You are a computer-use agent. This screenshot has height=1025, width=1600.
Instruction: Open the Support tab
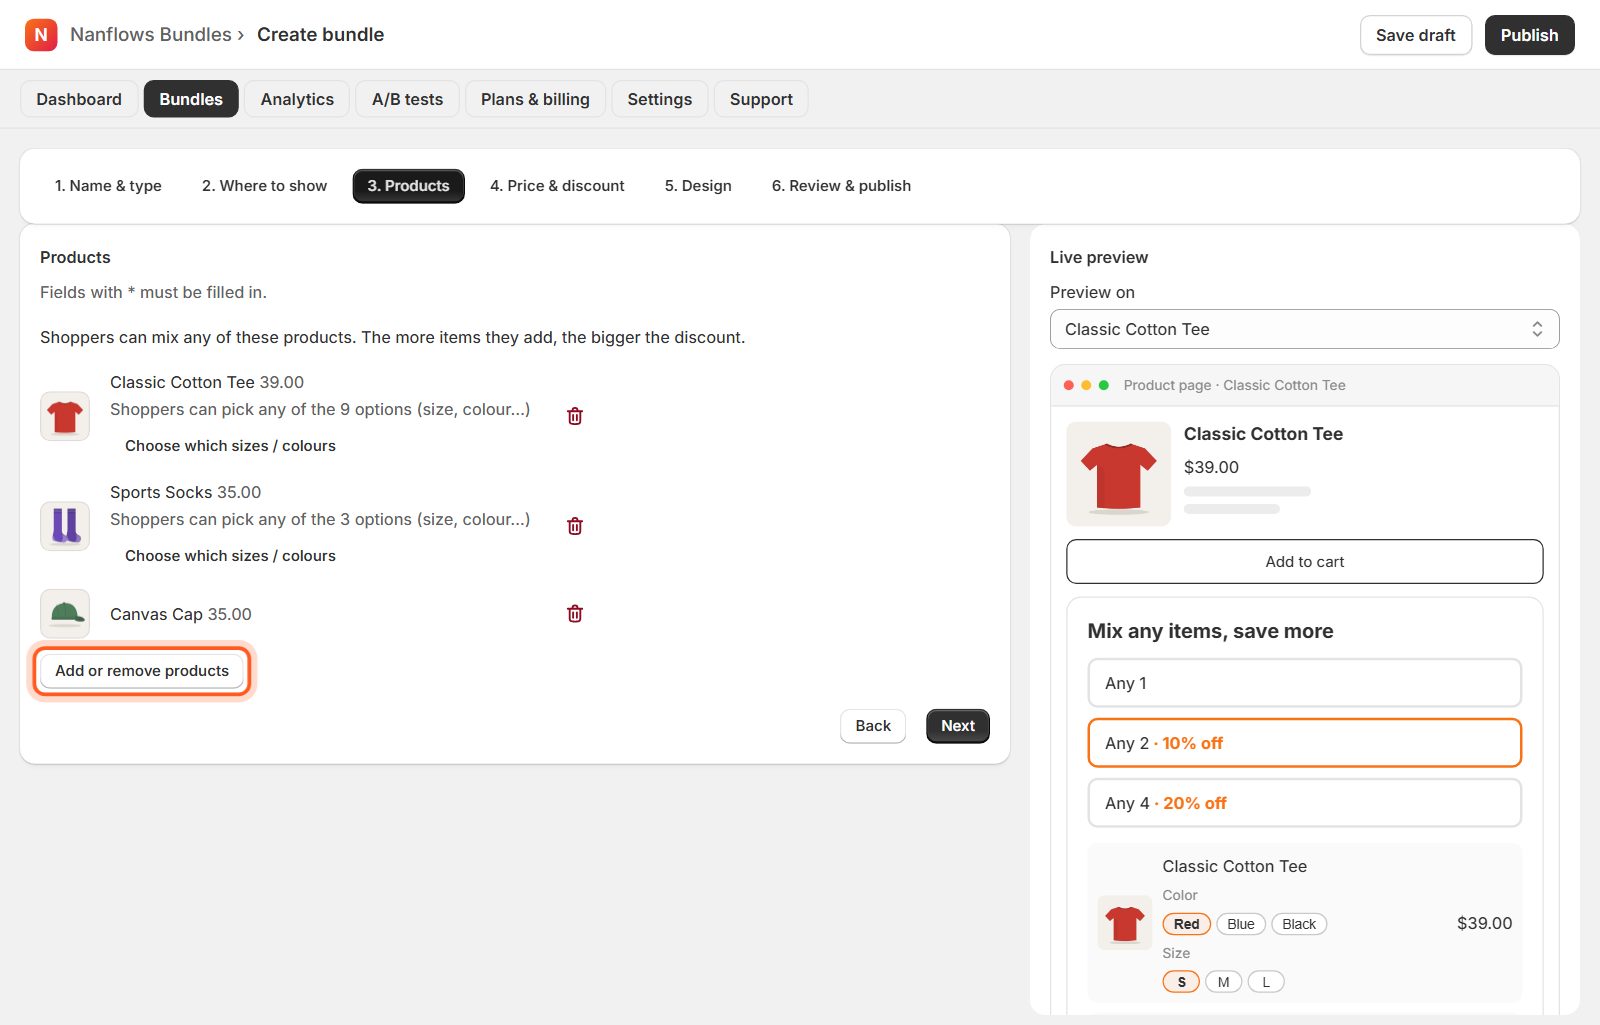761,99
